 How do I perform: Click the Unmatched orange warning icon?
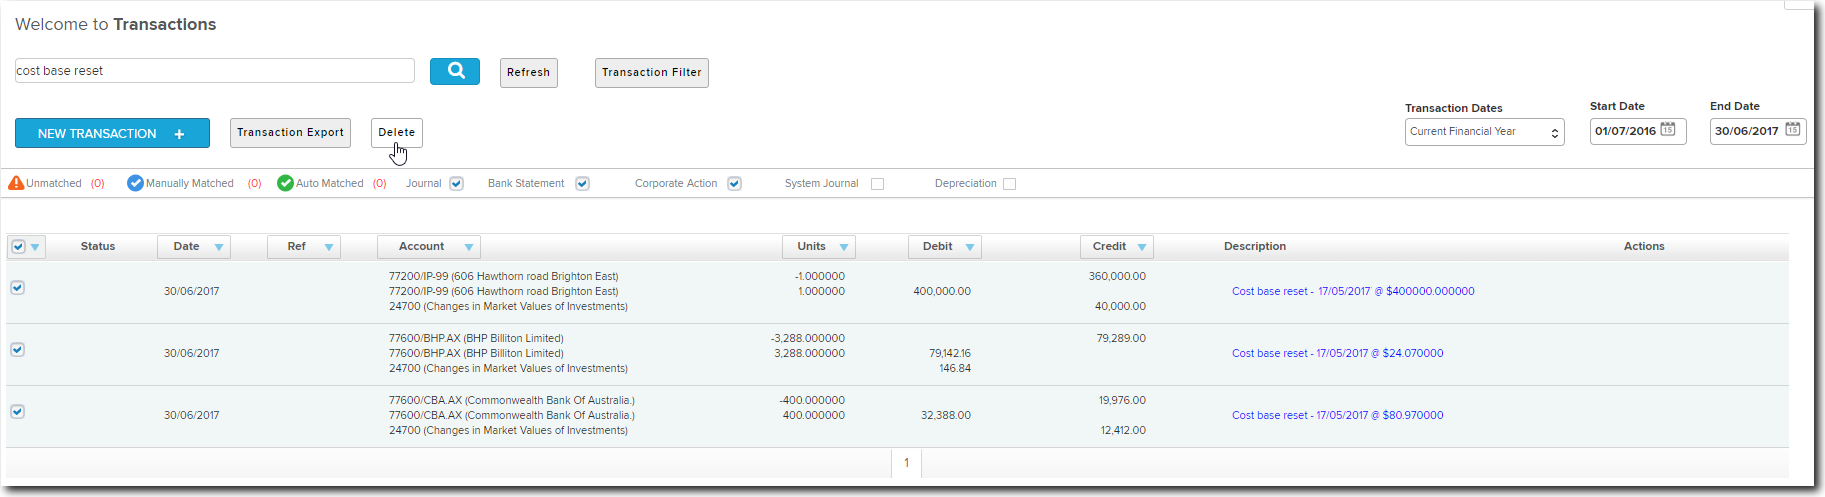click(x=16, y=183)
